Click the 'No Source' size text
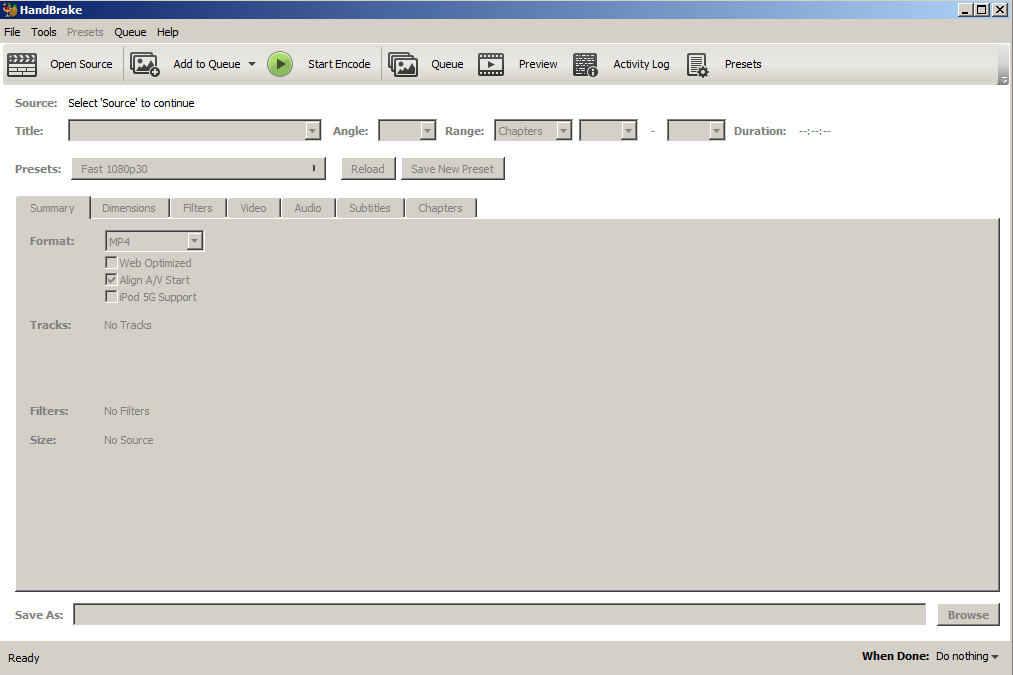 pyautogui.click(x=129, y=440)
